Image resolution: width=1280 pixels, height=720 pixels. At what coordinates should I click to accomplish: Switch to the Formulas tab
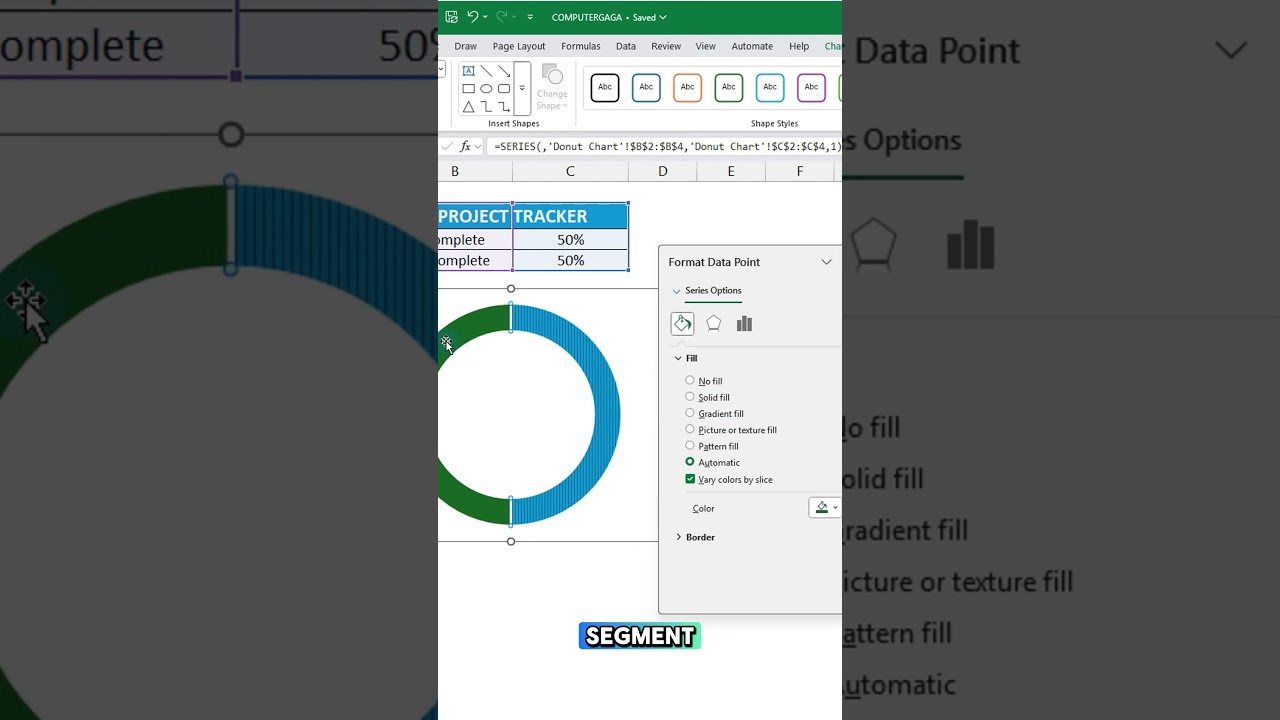[580, 46]
